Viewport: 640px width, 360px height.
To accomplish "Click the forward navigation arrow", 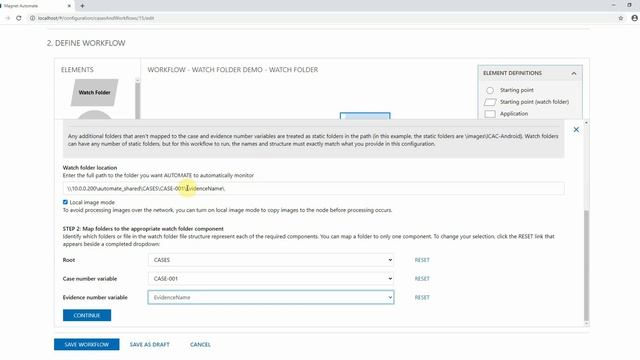I will point(7,18).
